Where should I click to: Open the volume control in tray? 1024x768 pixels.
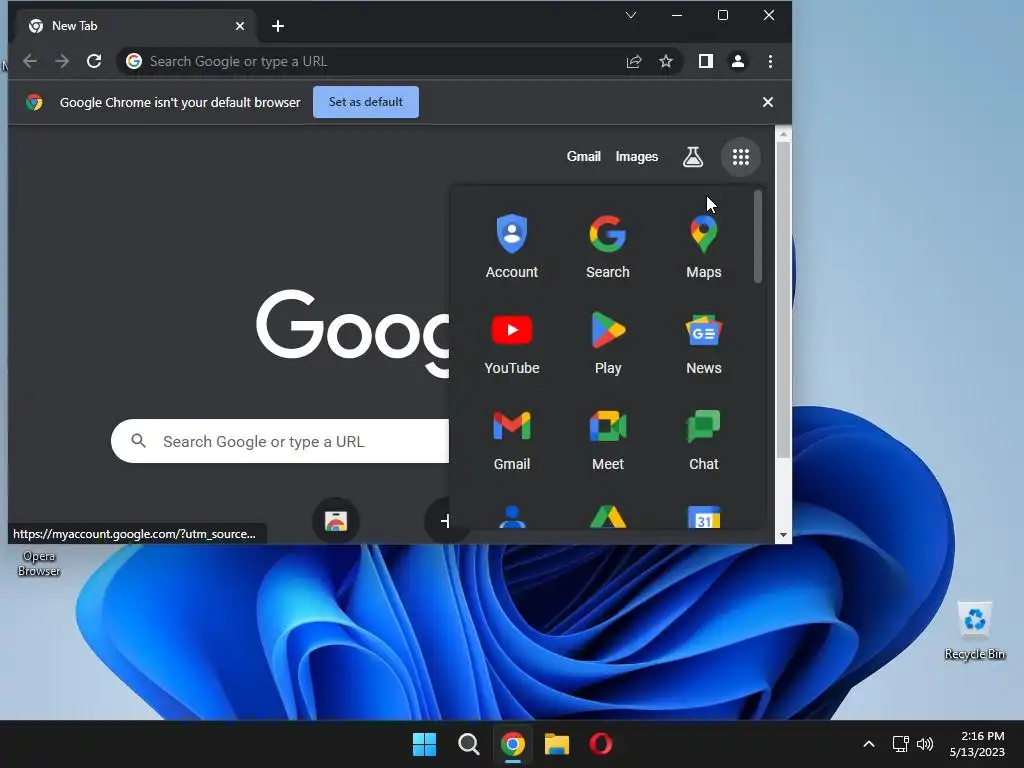coord(925,744)
